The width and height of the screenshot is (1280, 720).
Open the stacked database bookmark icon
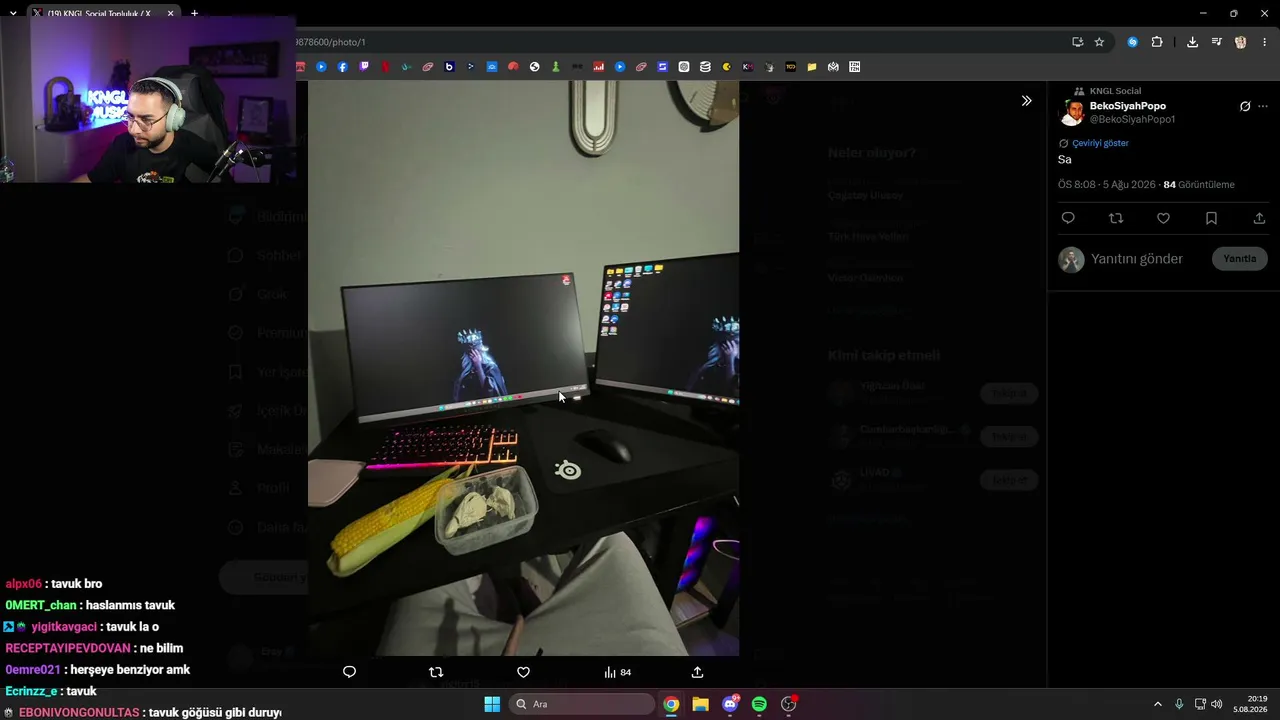tap(705, 67)
